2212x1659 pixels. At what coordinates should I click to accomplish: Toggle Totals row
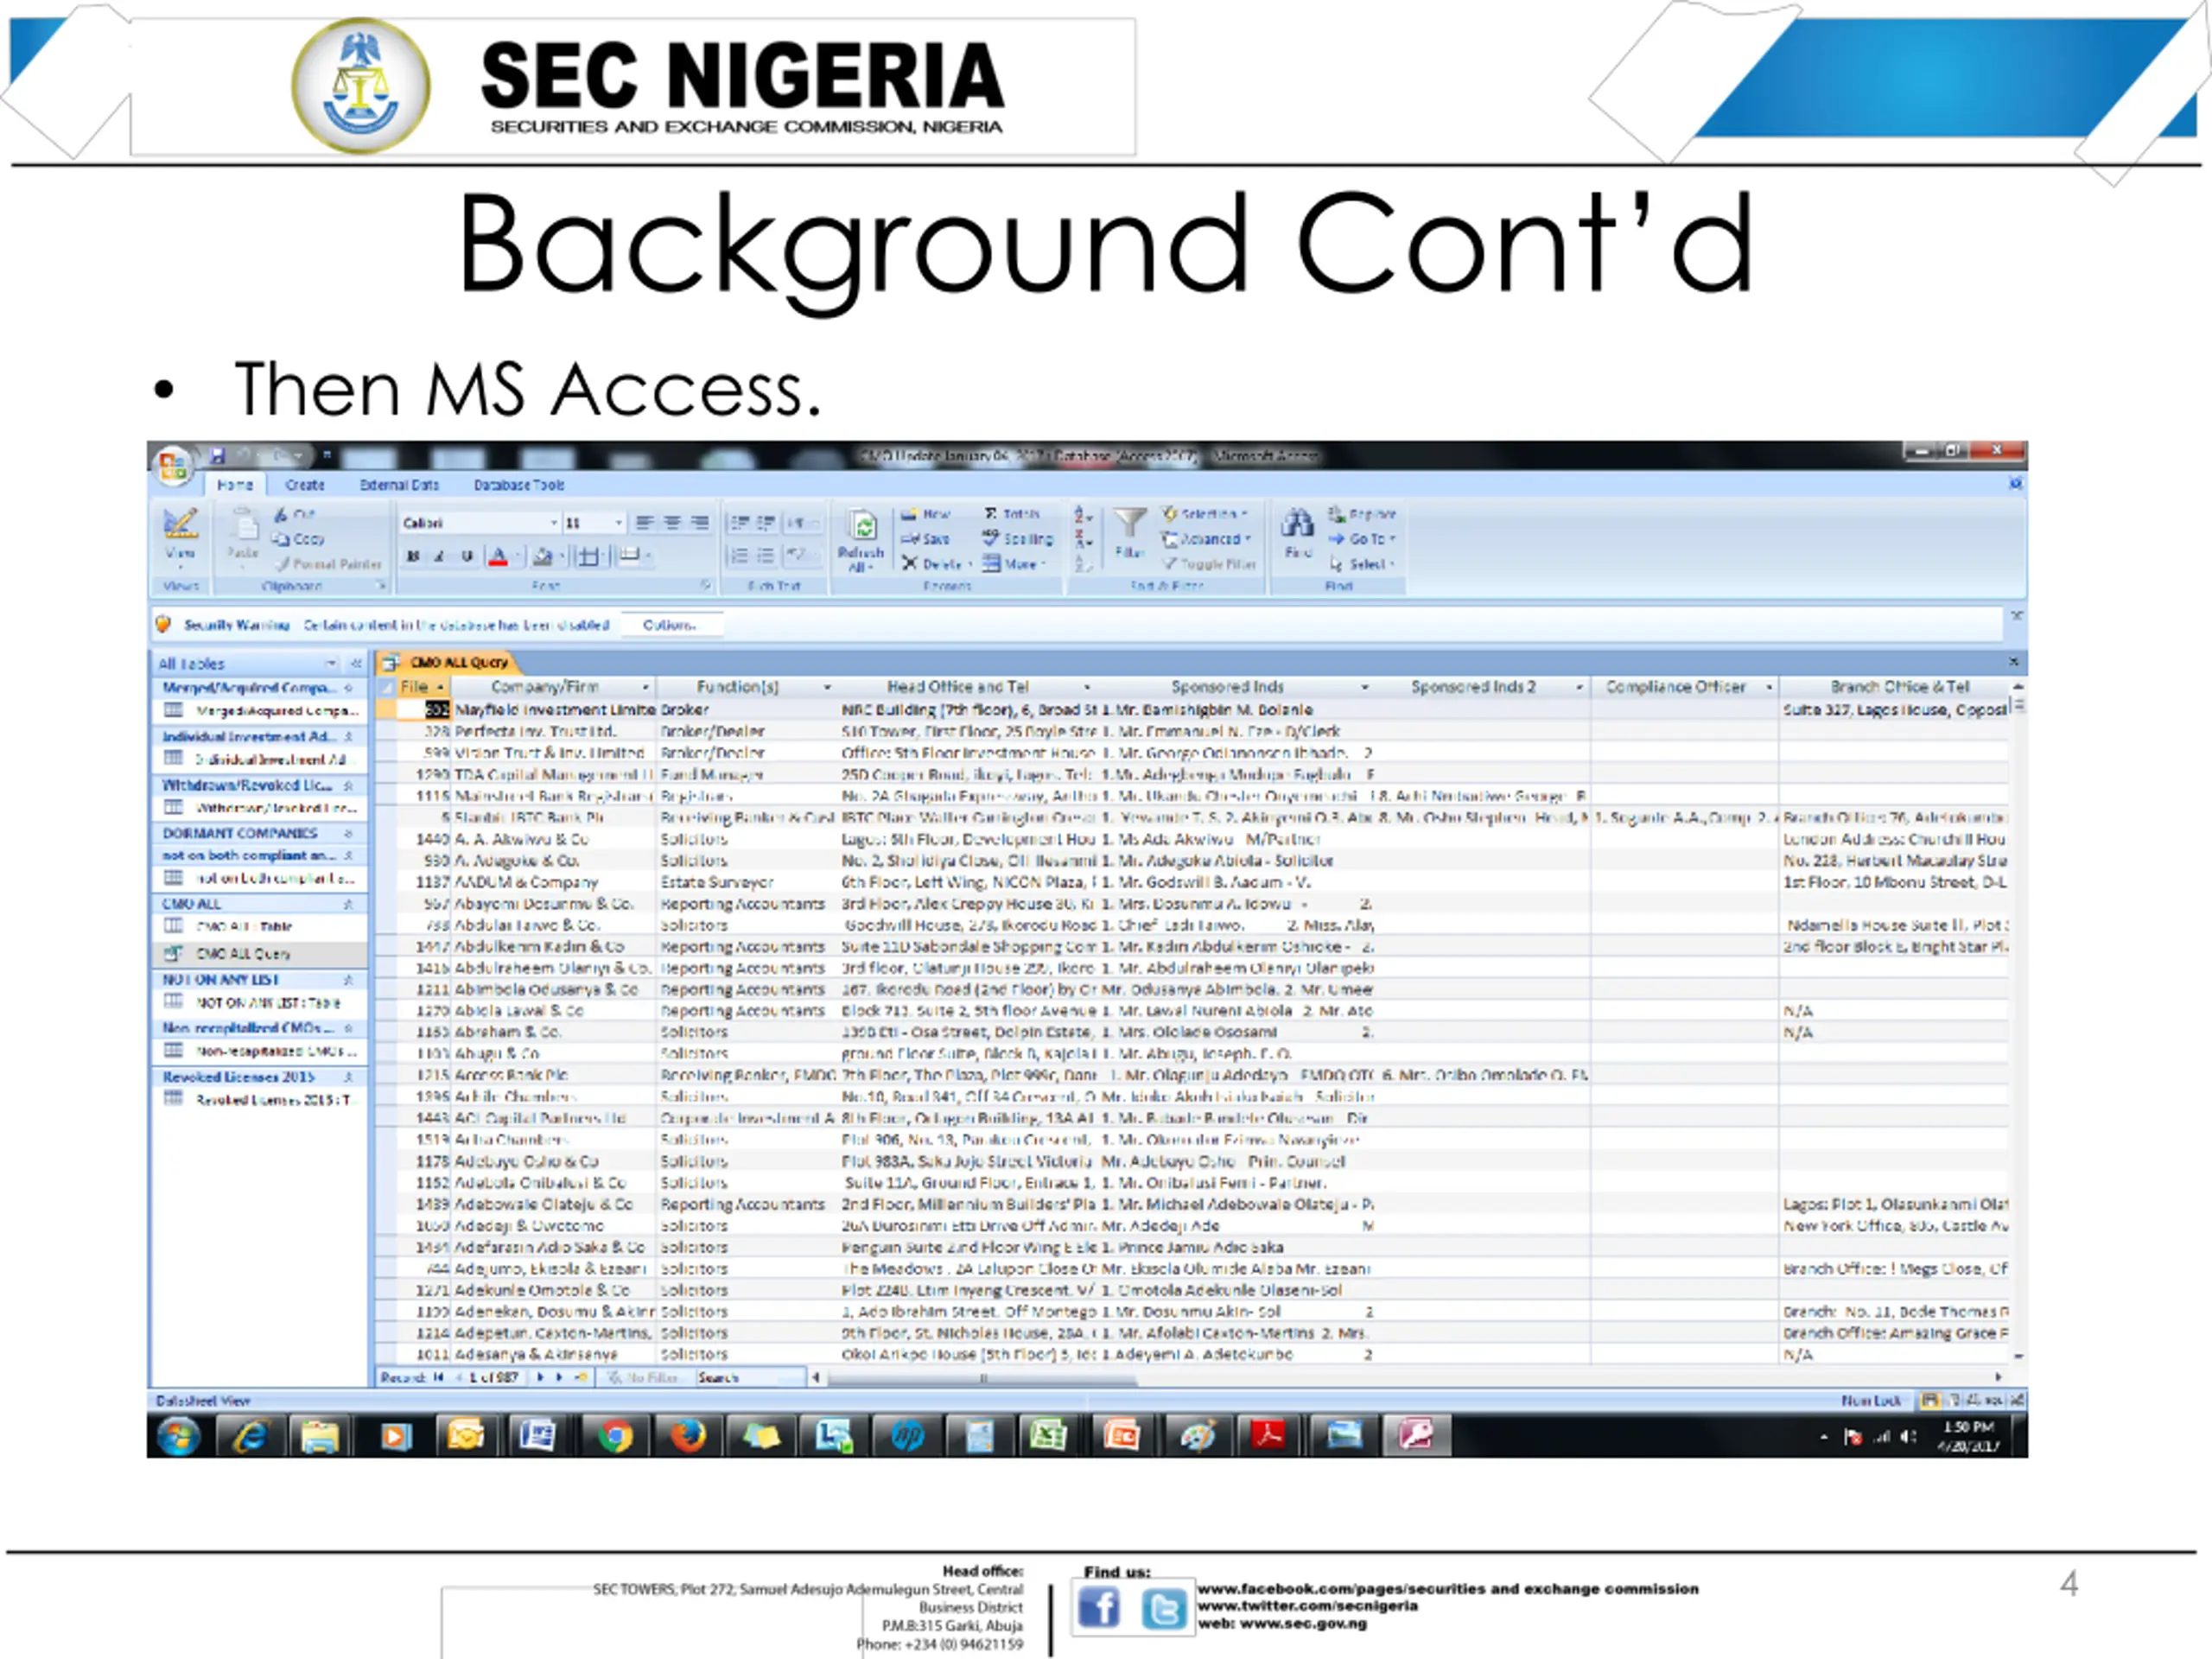pyautogui.click(x=1011, y=514)
